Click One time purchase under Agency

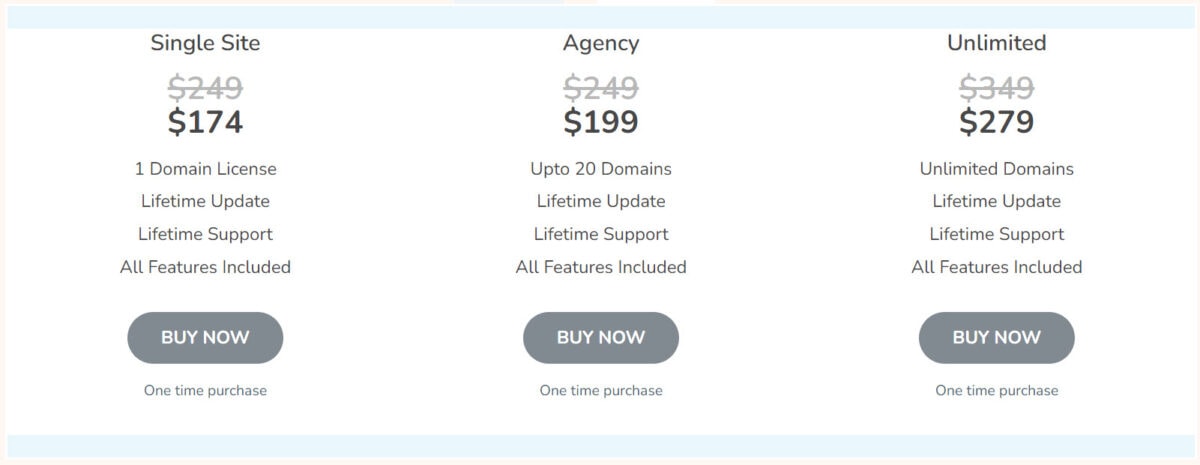click(601, 391)
